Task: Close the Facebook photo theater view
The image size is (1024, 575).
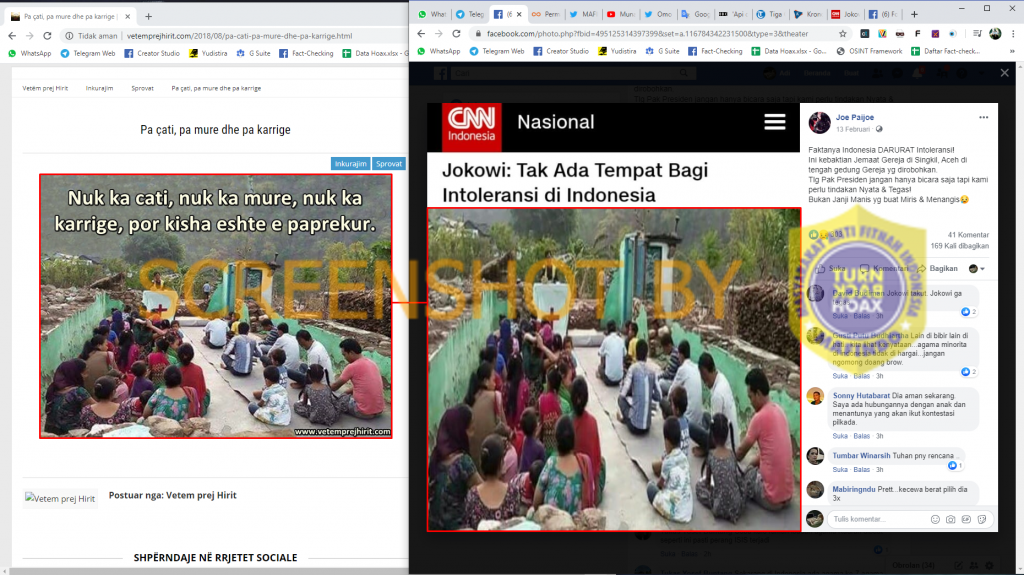Action: (1004, 73)
